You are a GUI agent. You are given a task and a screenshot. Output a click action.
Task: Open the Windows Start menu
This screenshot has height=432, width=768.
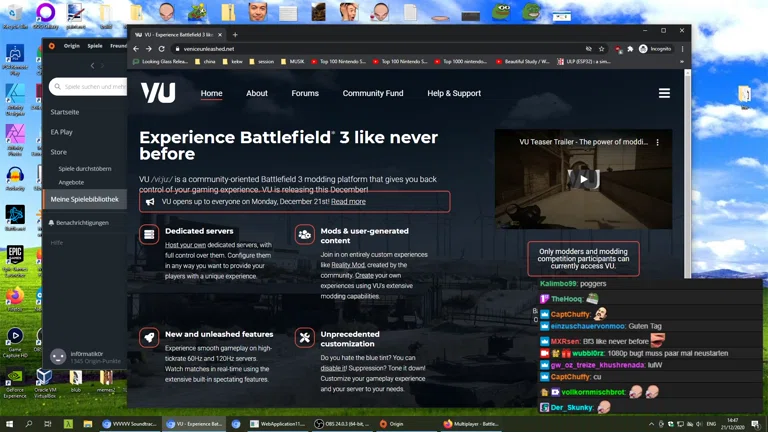pyautogui.click(x=9, y=424)
